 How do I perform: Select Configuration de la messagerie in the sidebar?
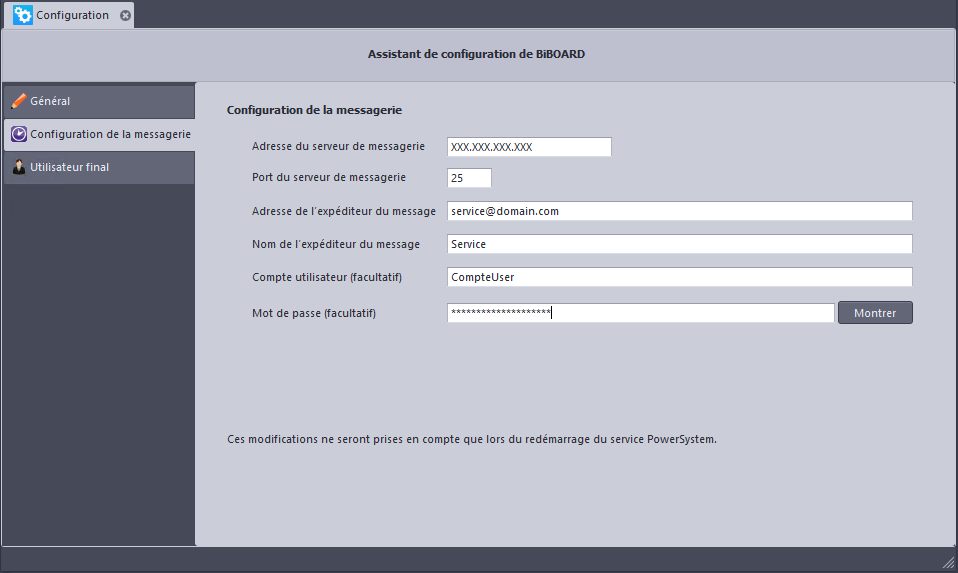99,134
